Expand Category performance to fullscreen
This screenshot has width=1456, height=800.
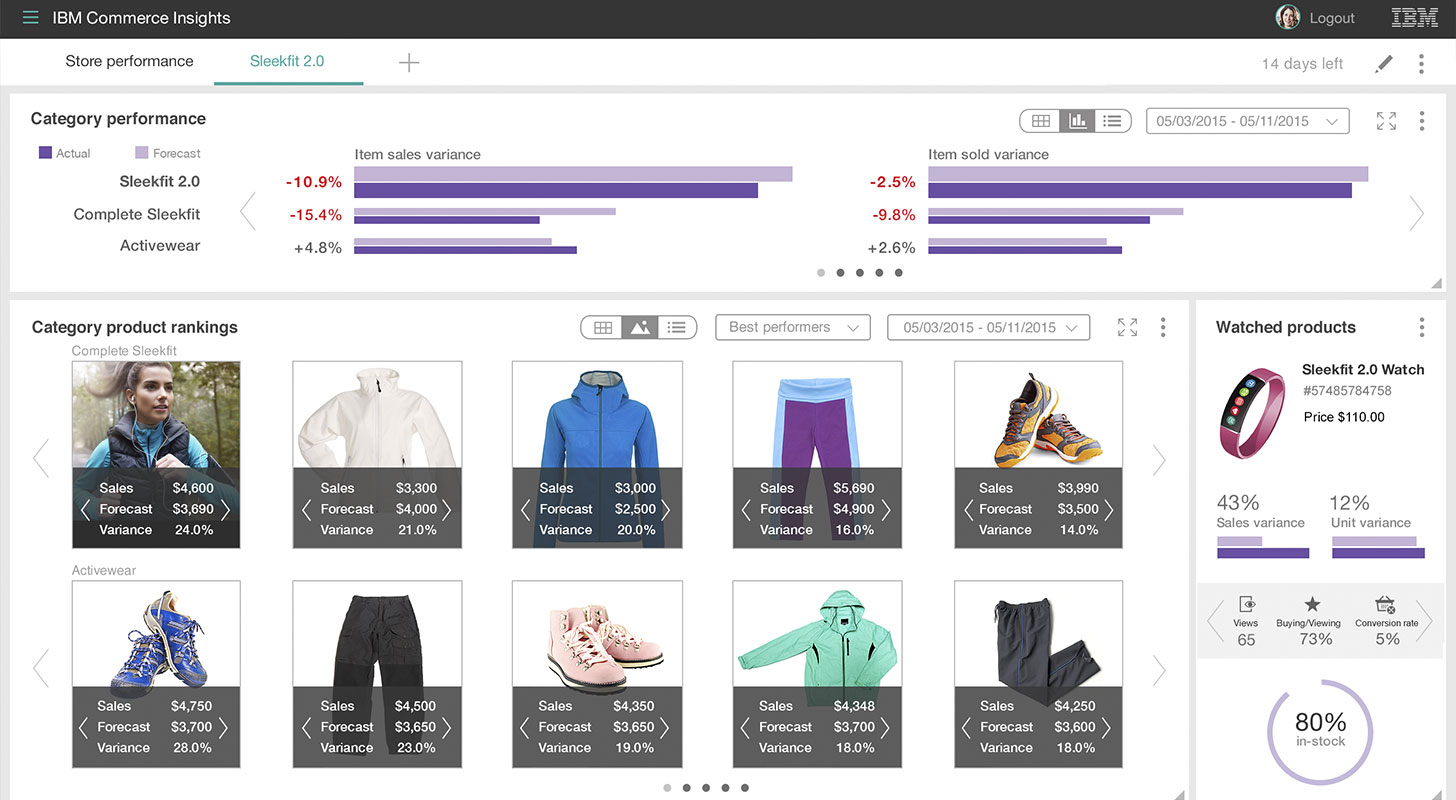pos(1386,119)
